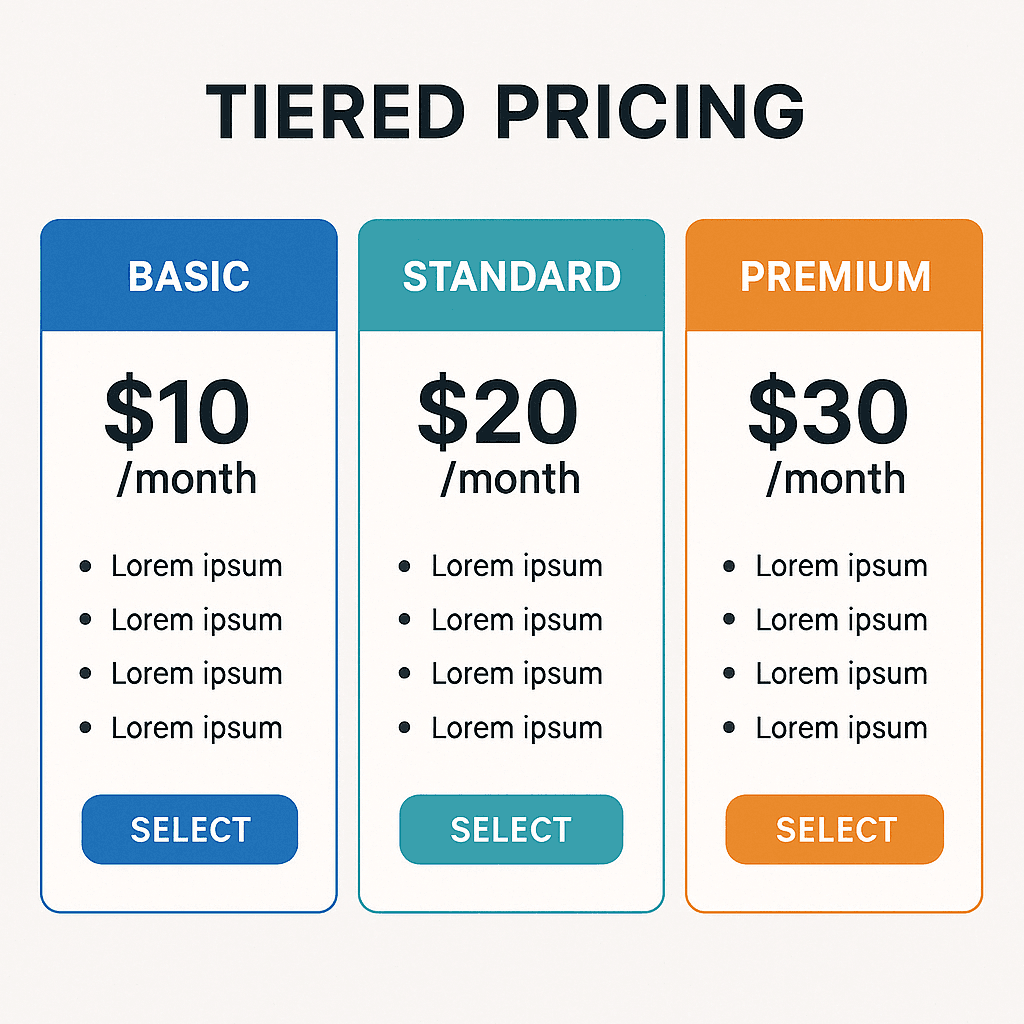The image size is (1024, 1024).
Task: Click the $30 price in Premium card
Action: click(828, 412)
